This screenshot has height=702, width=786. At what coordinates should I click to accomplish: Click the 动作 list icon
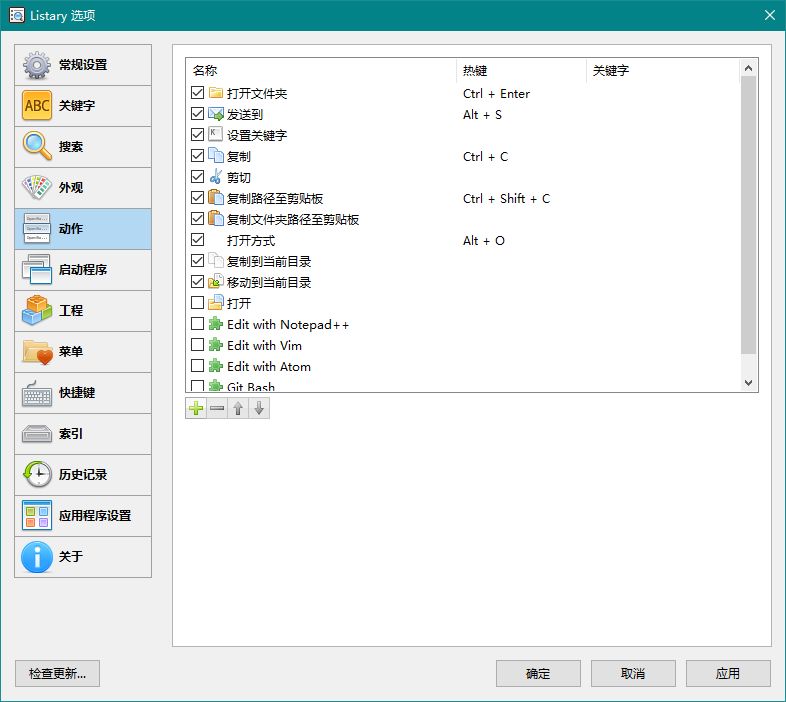pos(37,229)
